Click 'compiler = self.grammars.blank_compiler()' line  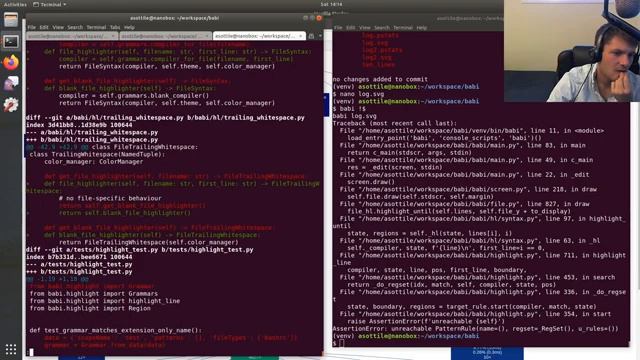[x=133, y=96]
